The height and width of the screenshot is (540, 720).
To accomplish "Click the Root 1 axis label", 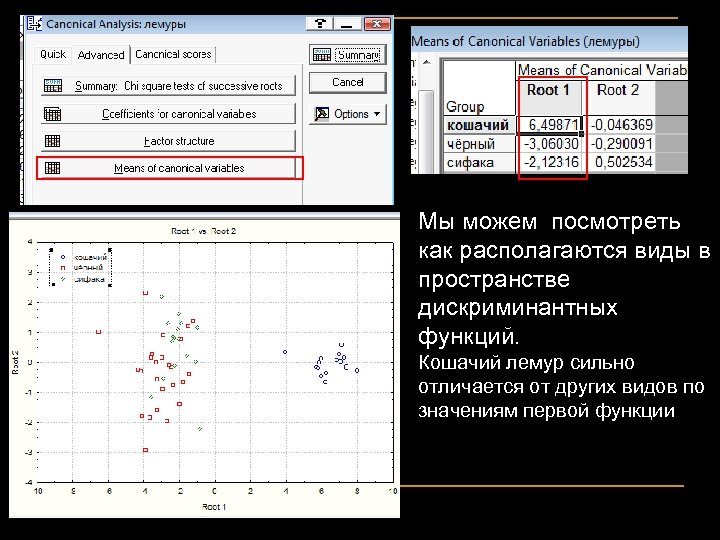I will [x=214, y=507].
